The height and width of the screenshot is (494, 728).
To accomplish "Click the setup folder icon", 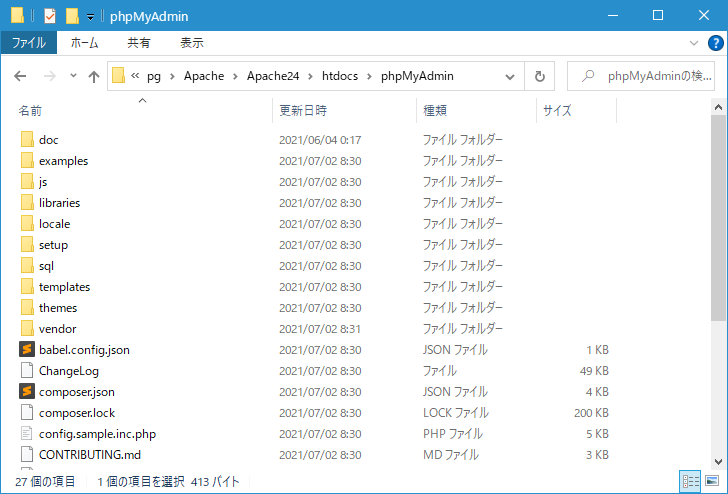I will point(27,244).
